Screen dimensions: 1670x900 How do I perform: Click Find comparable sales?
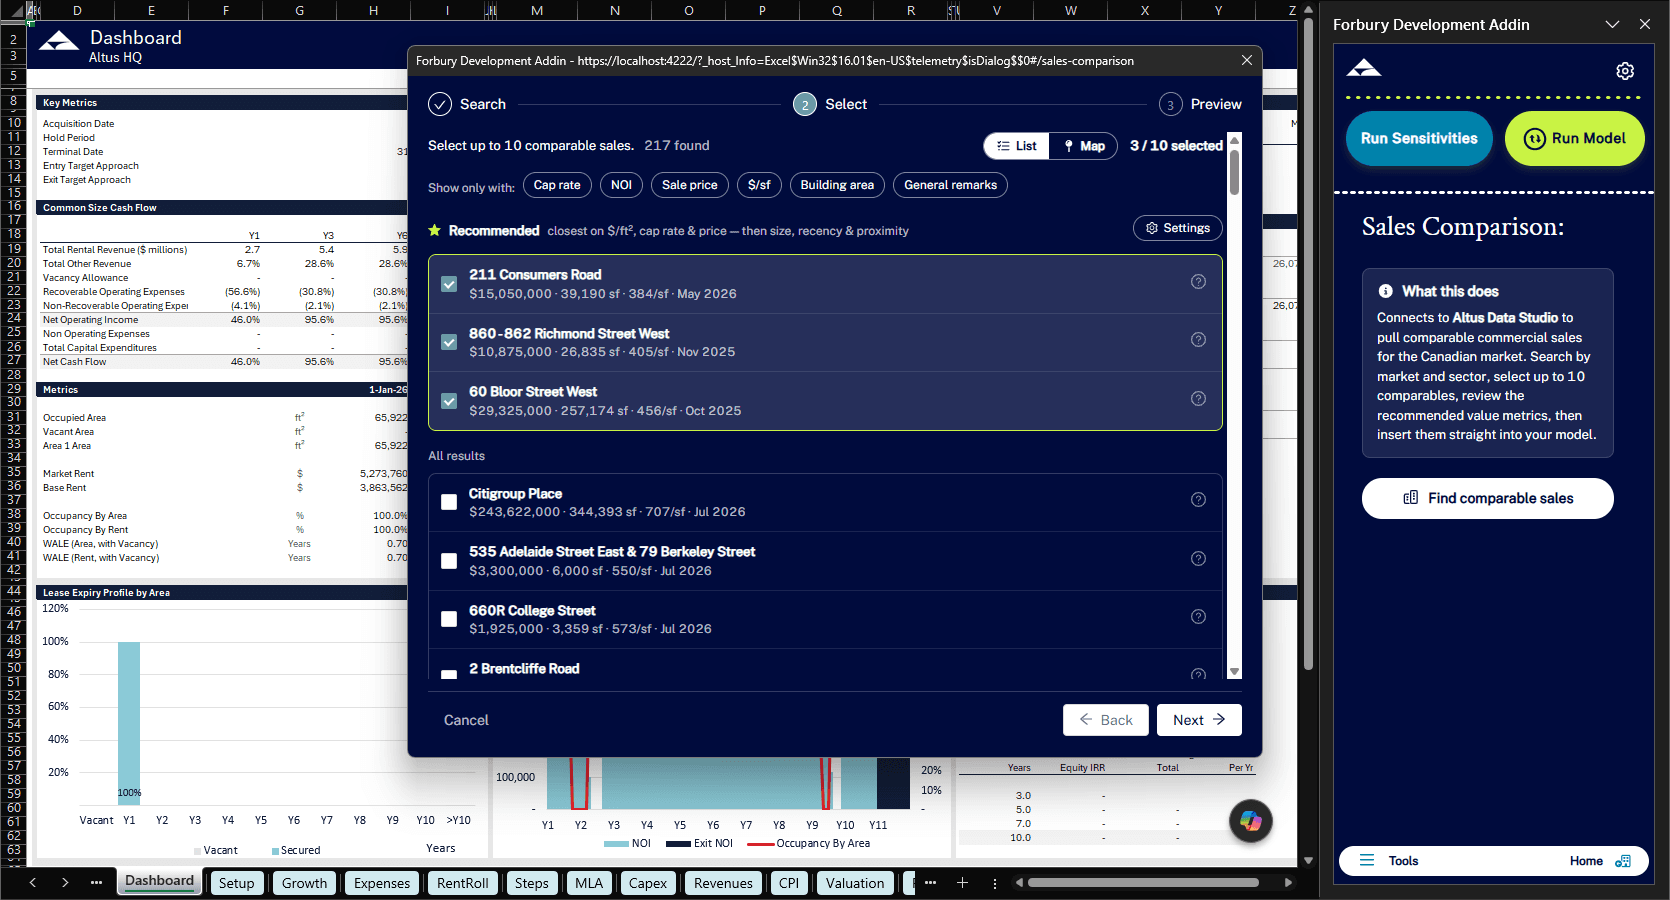(x=1488, y=498)
